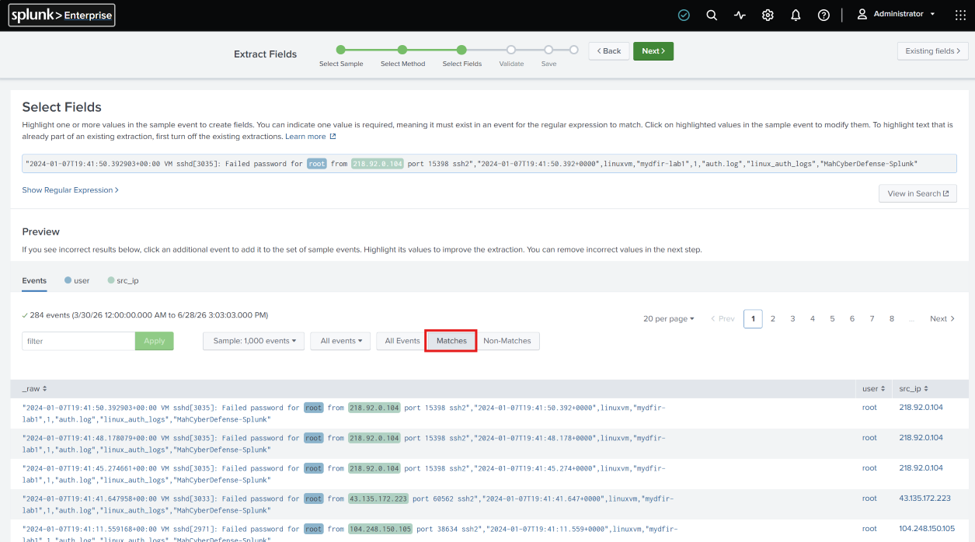This screenshot has width=975, height=542.
Task: Click the Splunk Enterprise logo
Action: coord(62,15)
